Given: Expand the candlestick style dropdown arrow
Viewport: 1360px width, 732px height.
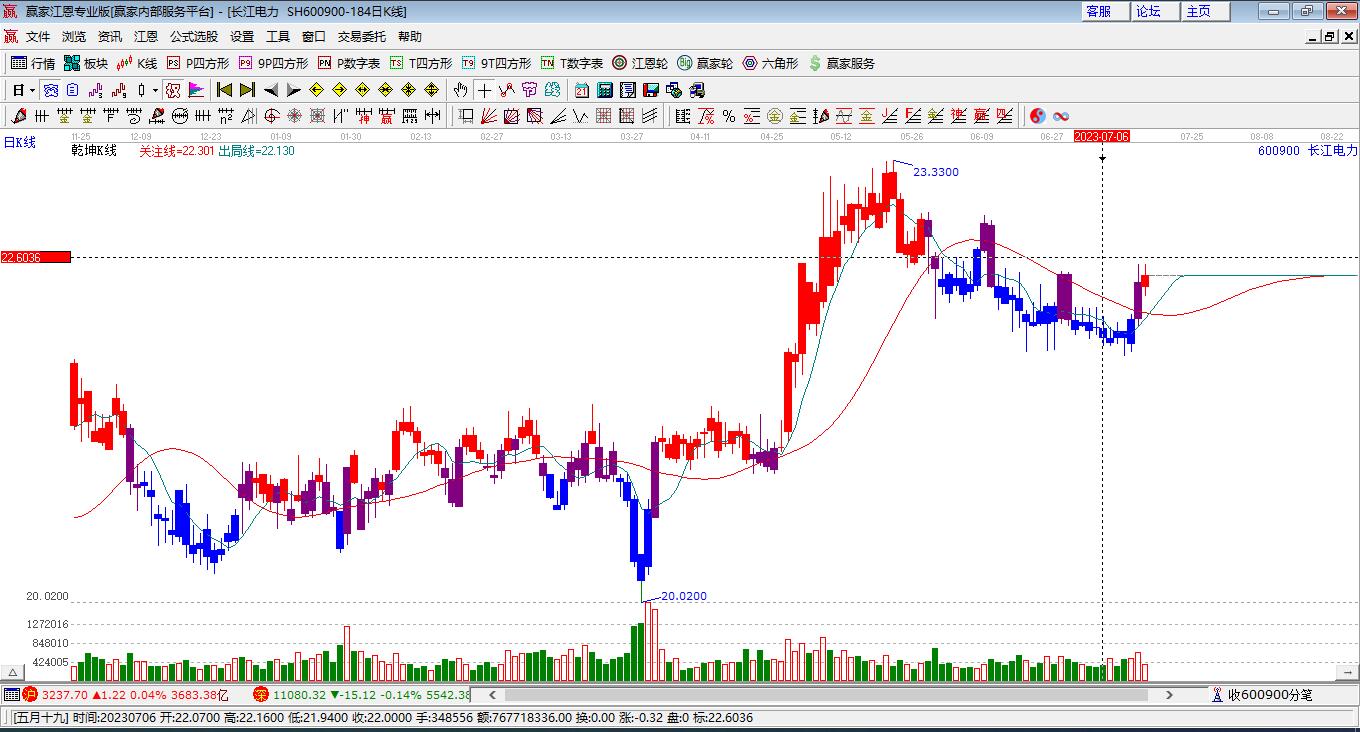Looking at the screenshot, I should click(x=155, y=90).
